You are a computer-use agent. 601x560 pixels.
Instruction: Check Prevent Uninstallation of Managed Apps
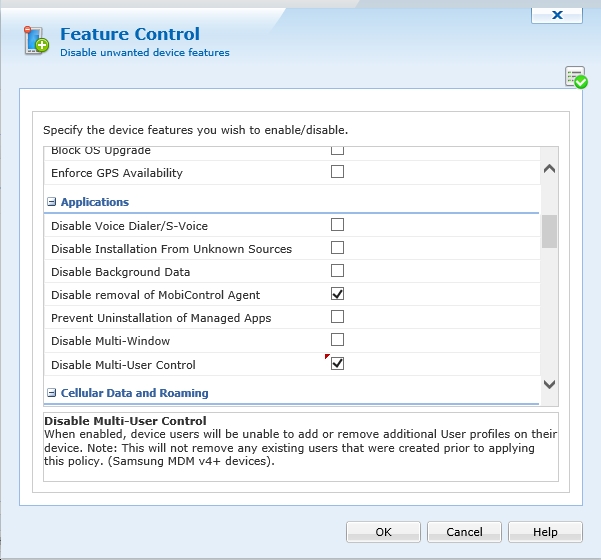pos(337,317)
